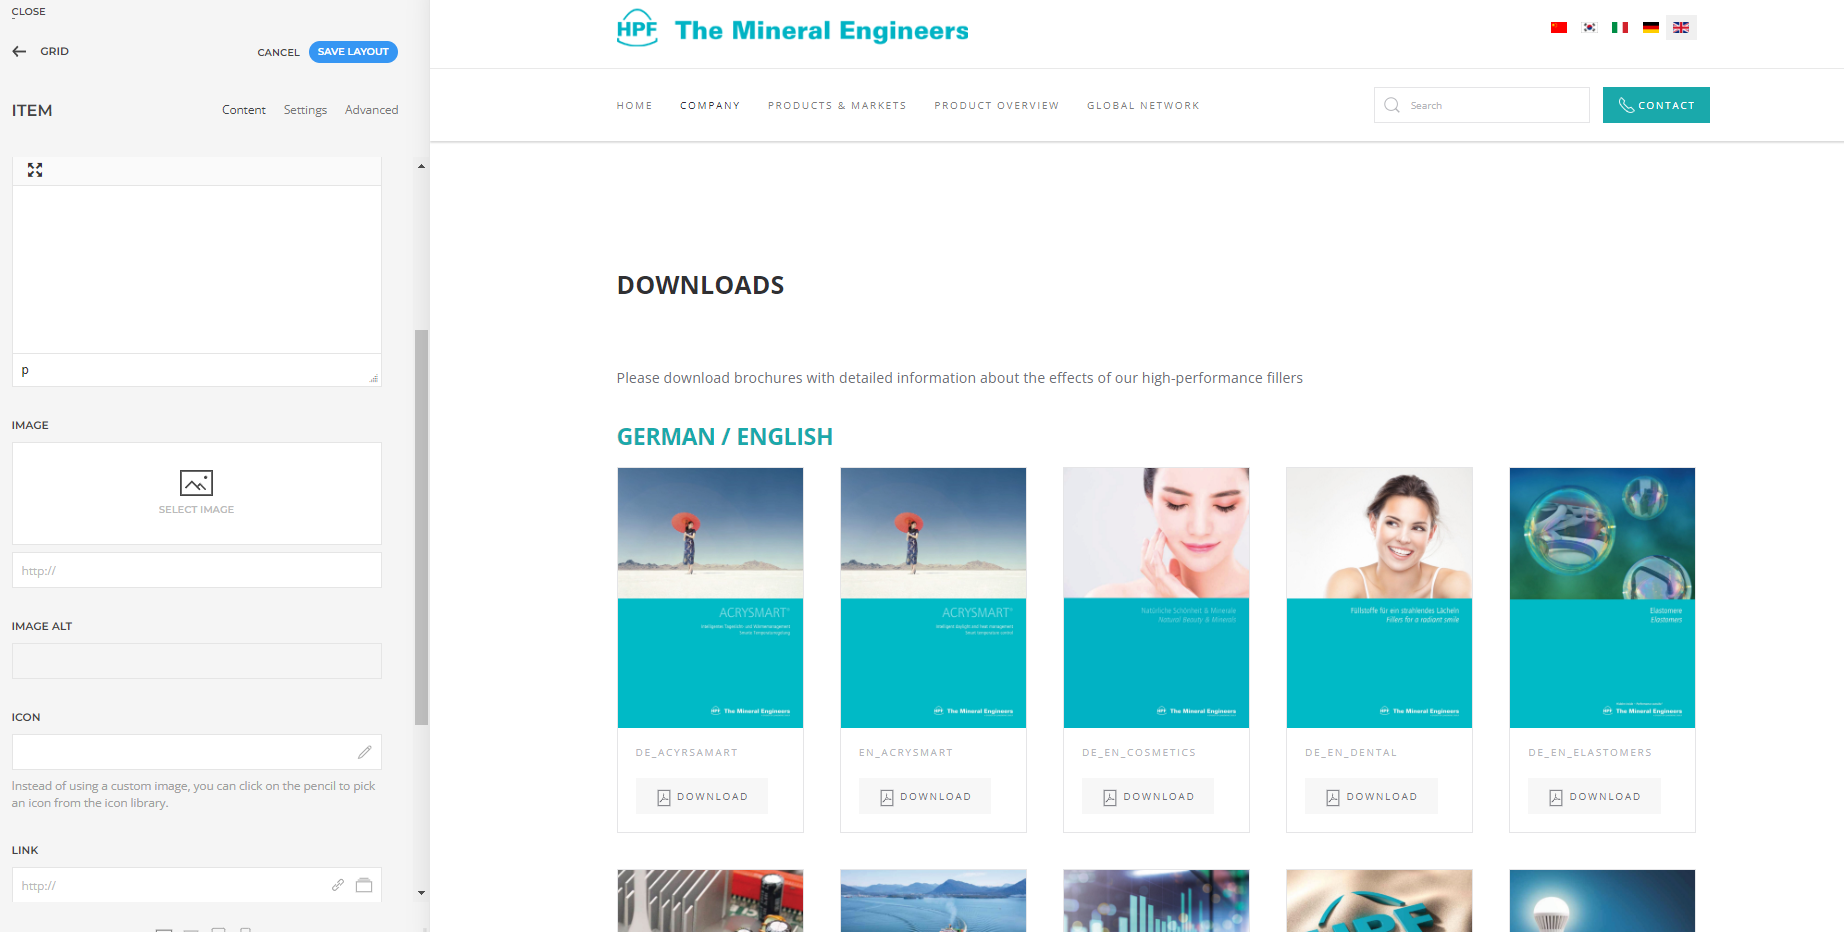Click the PDF icon in DE_EN_COSMETICS download button
The image size is (1844, 932).
(1109, 797)
